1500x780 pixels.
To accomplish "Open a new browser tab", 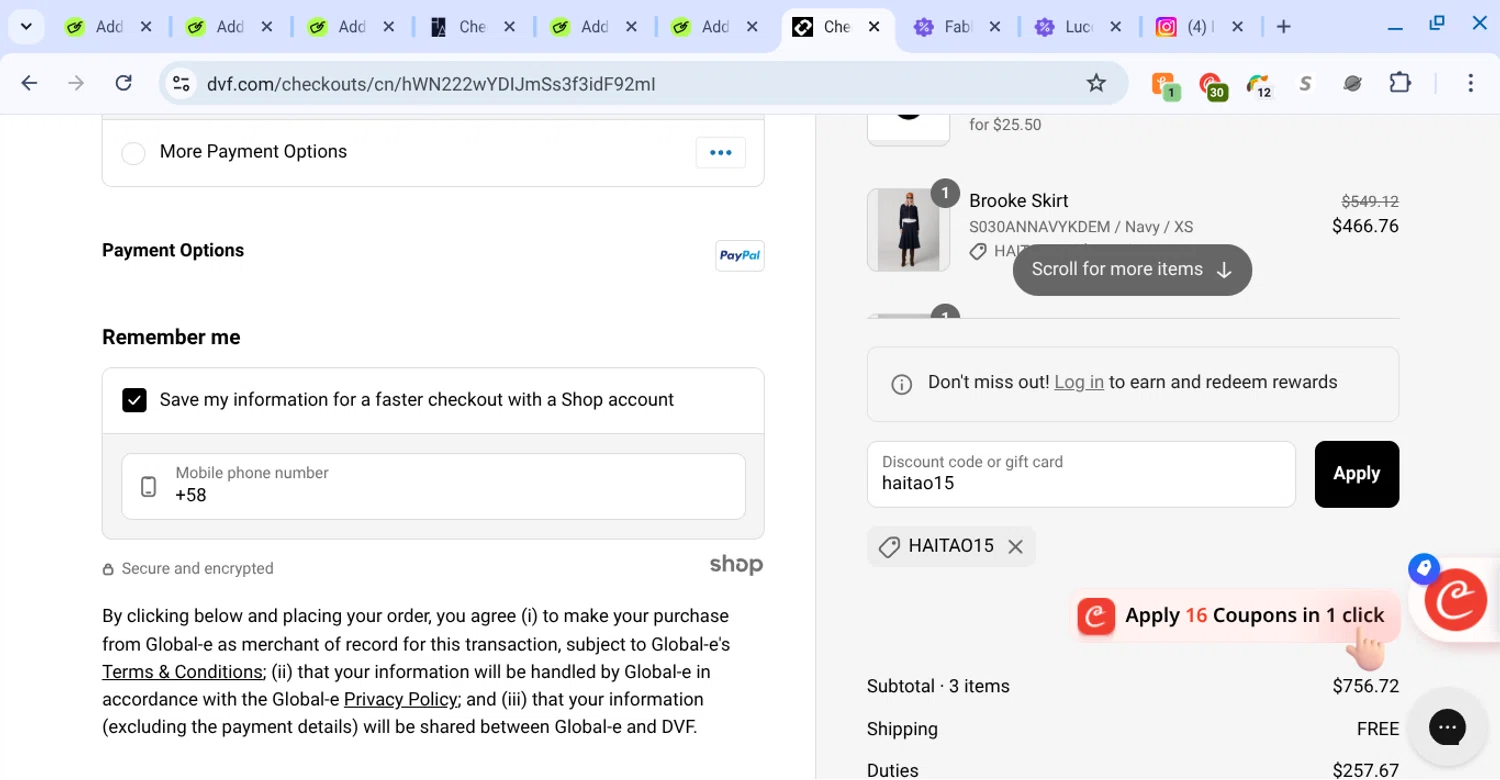I will click(1284, 27).
